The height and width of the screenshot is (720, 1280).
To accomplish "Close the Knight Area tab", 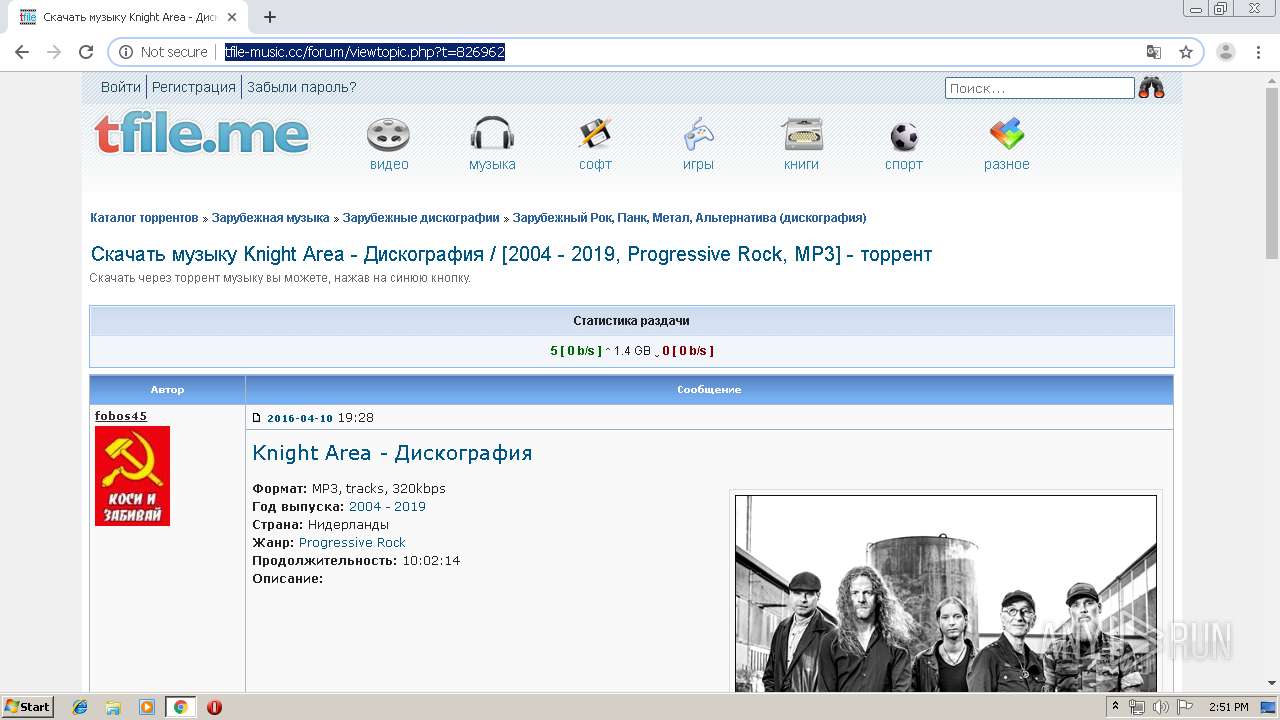I will click(232, 17).
